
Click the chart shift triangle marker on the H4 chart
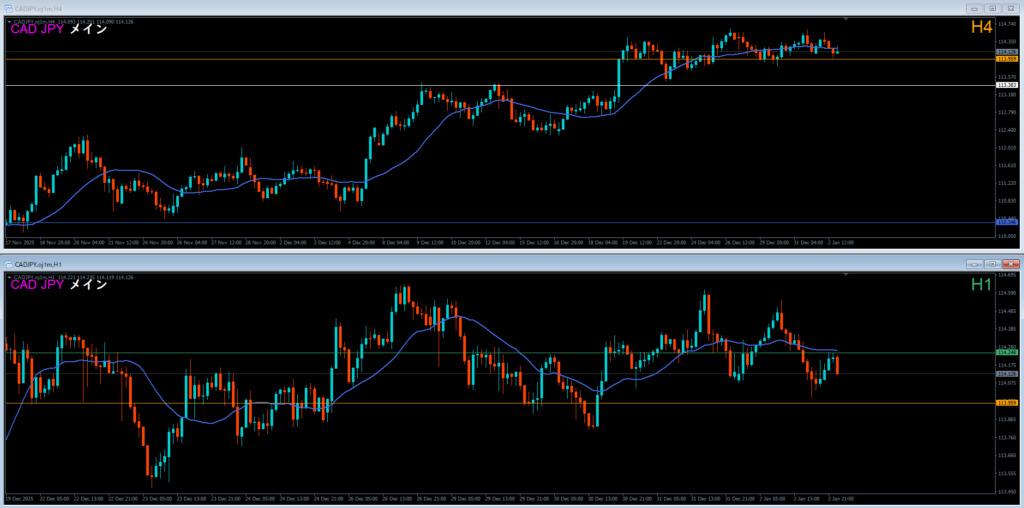(846, 19)
